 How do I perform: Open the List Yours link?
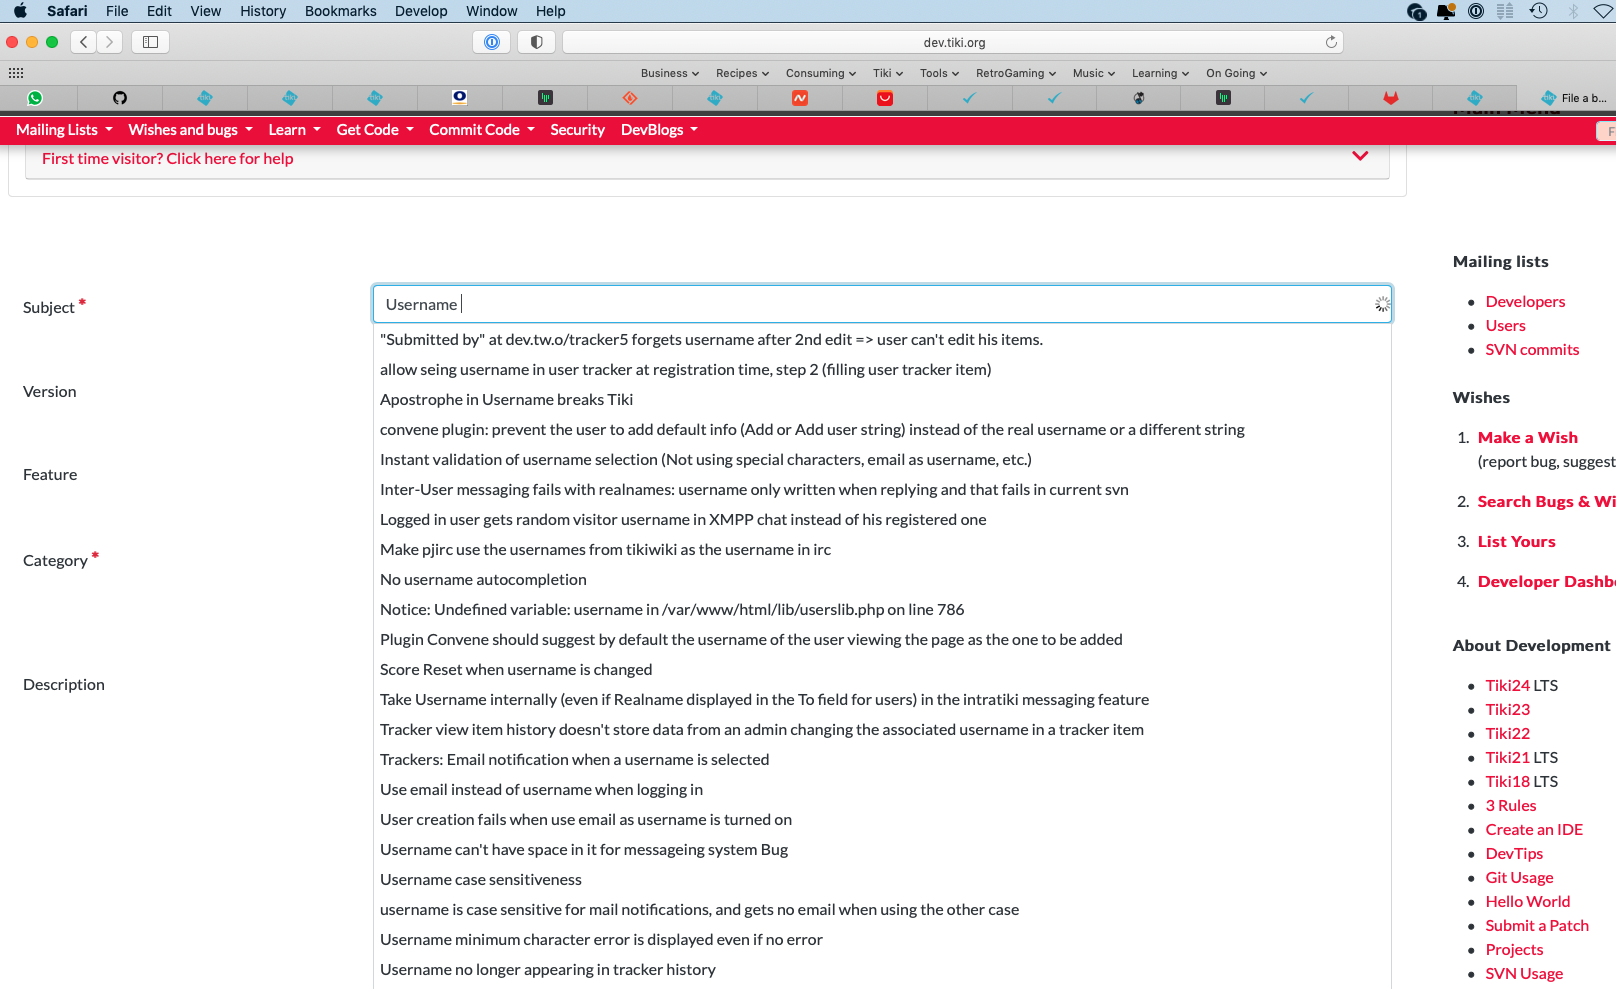tap(1516, 542)
